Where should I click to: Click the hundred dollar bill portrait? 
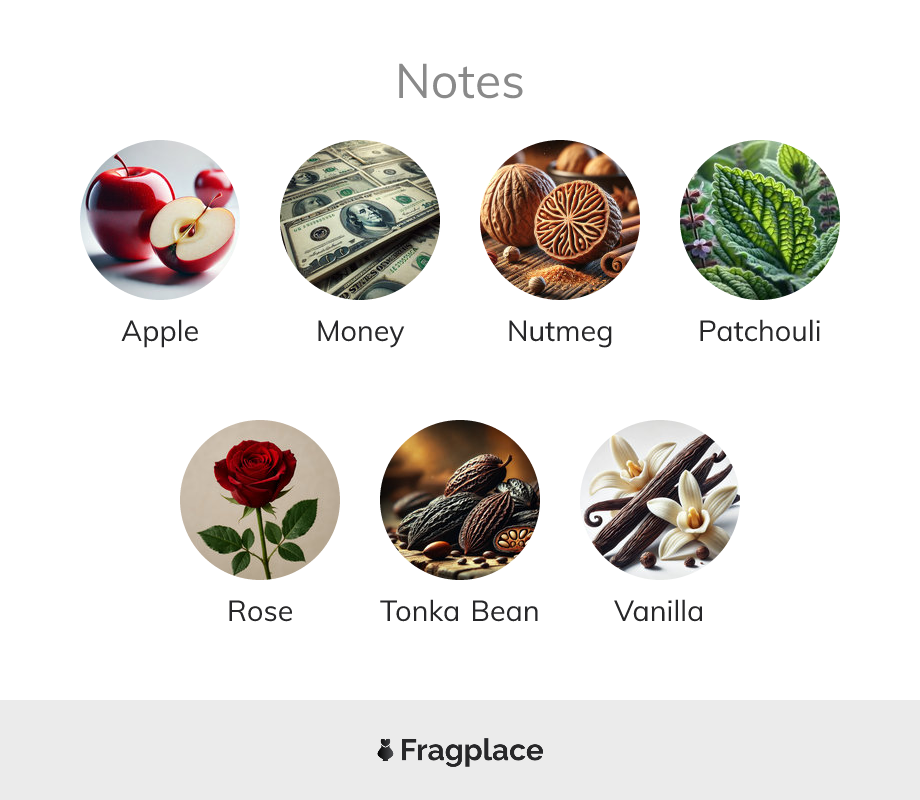[365, 222]
